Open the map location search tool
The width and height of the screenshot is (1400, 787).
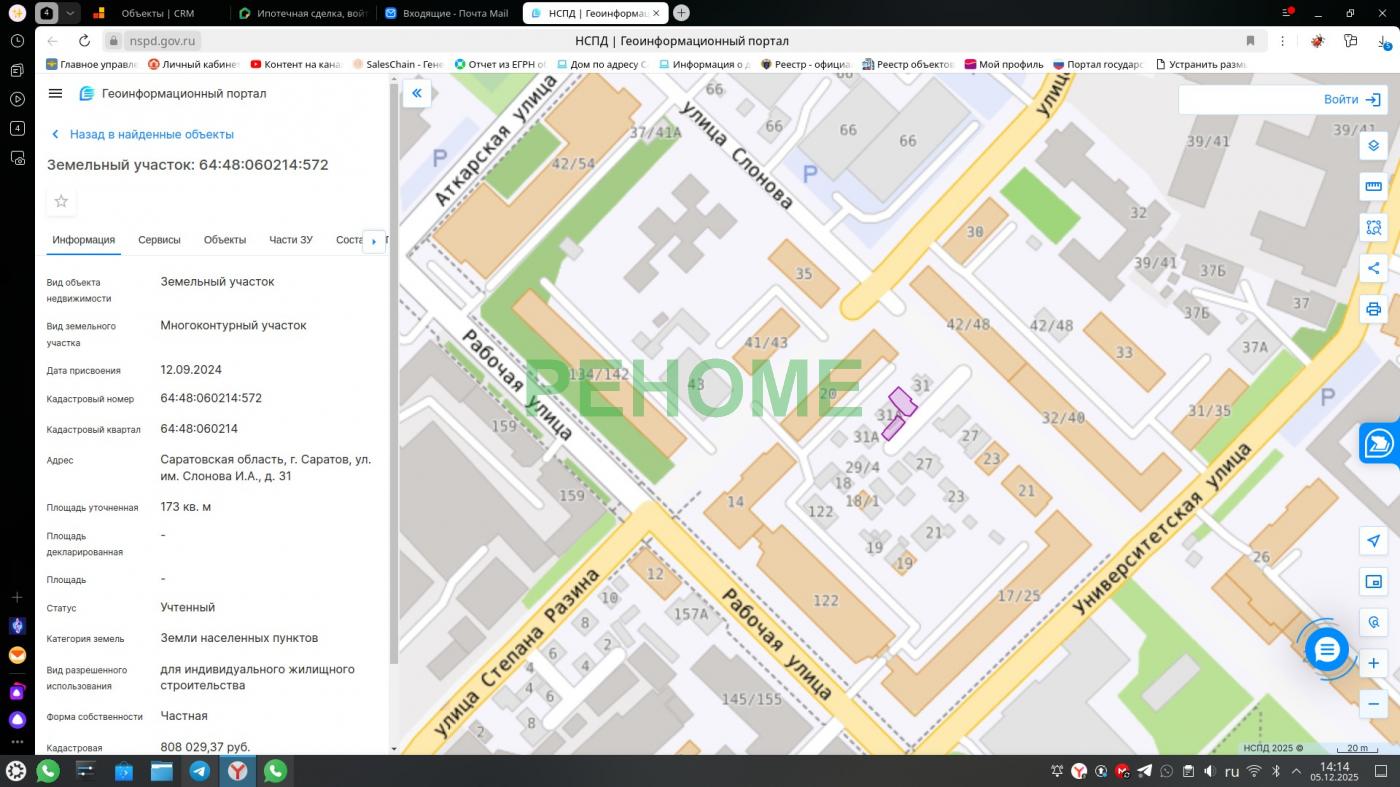pyautogui.click(x=1373, y=623)
